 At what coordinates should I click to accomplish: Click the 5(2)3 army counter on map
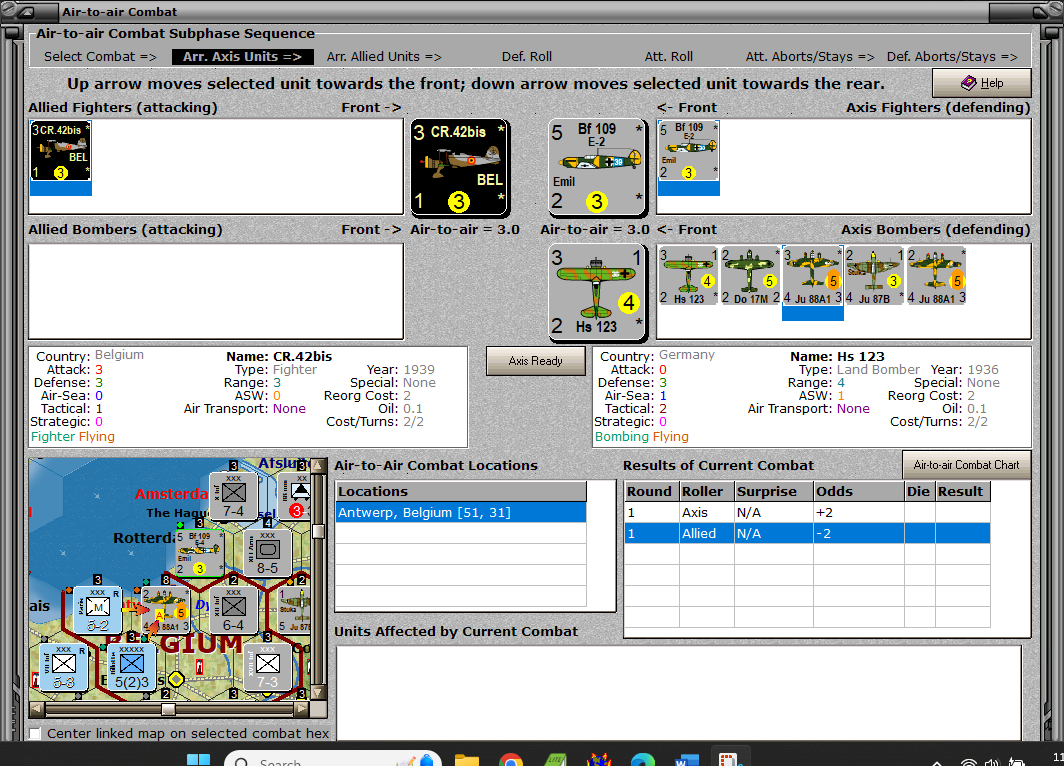click(131, 667)
